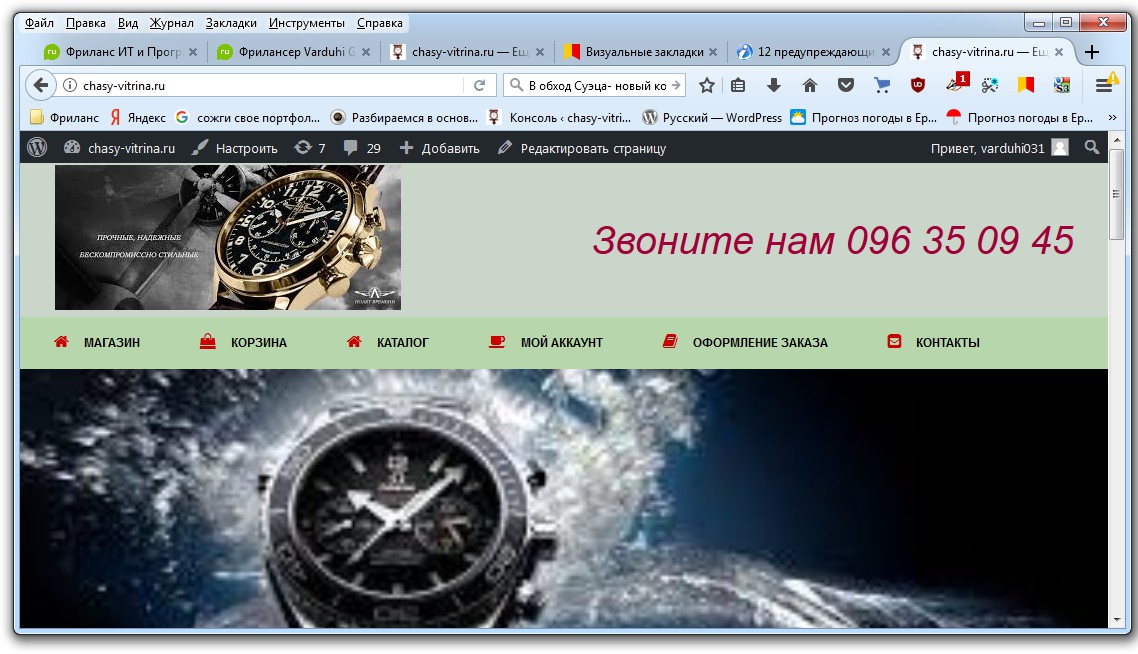The image size is (1138, 654).
Task: Click the chasy-vitrina.ru admin bar site link
Action: click(x=120, y=148)
